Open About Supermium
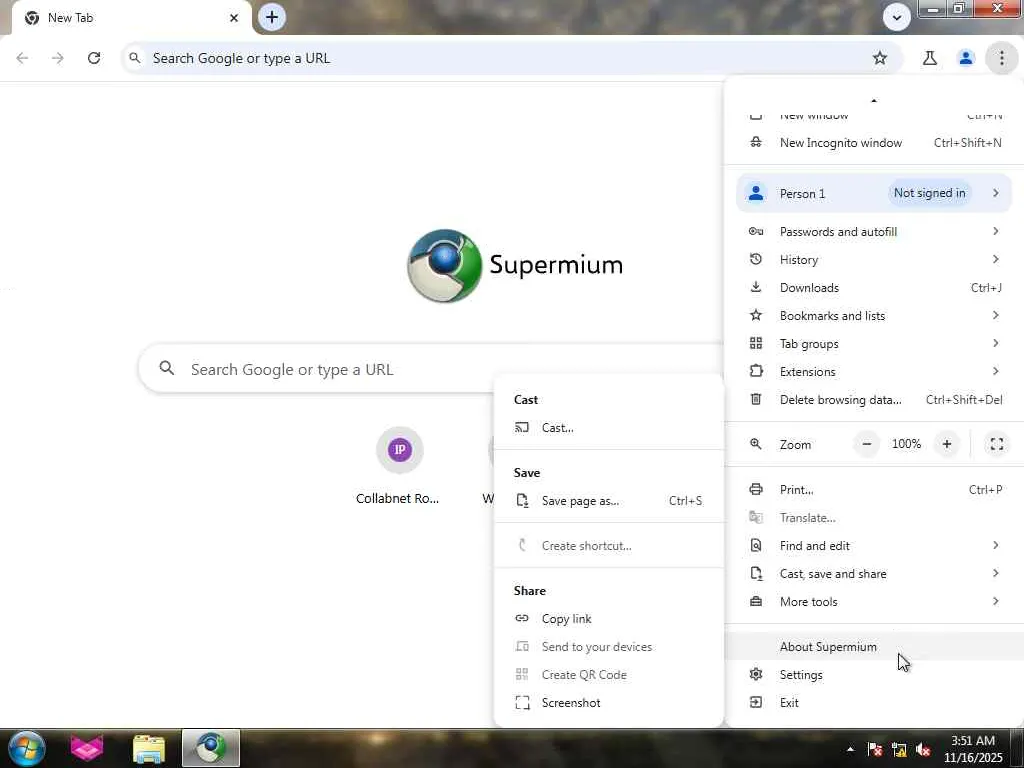The image size is (1024, 768). click(874, 647)
